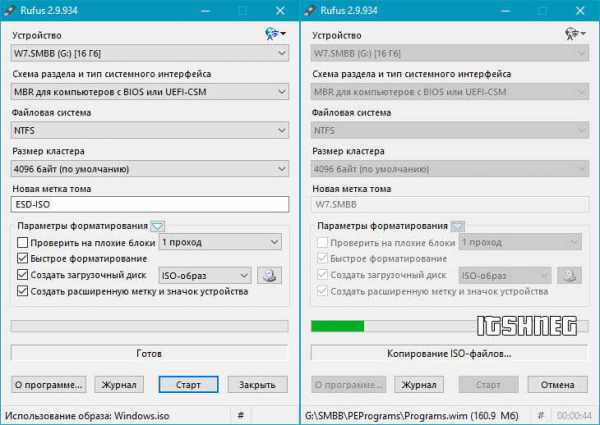
Task: Toggle quick format checkbox in left window
Action: coord(23,259)
